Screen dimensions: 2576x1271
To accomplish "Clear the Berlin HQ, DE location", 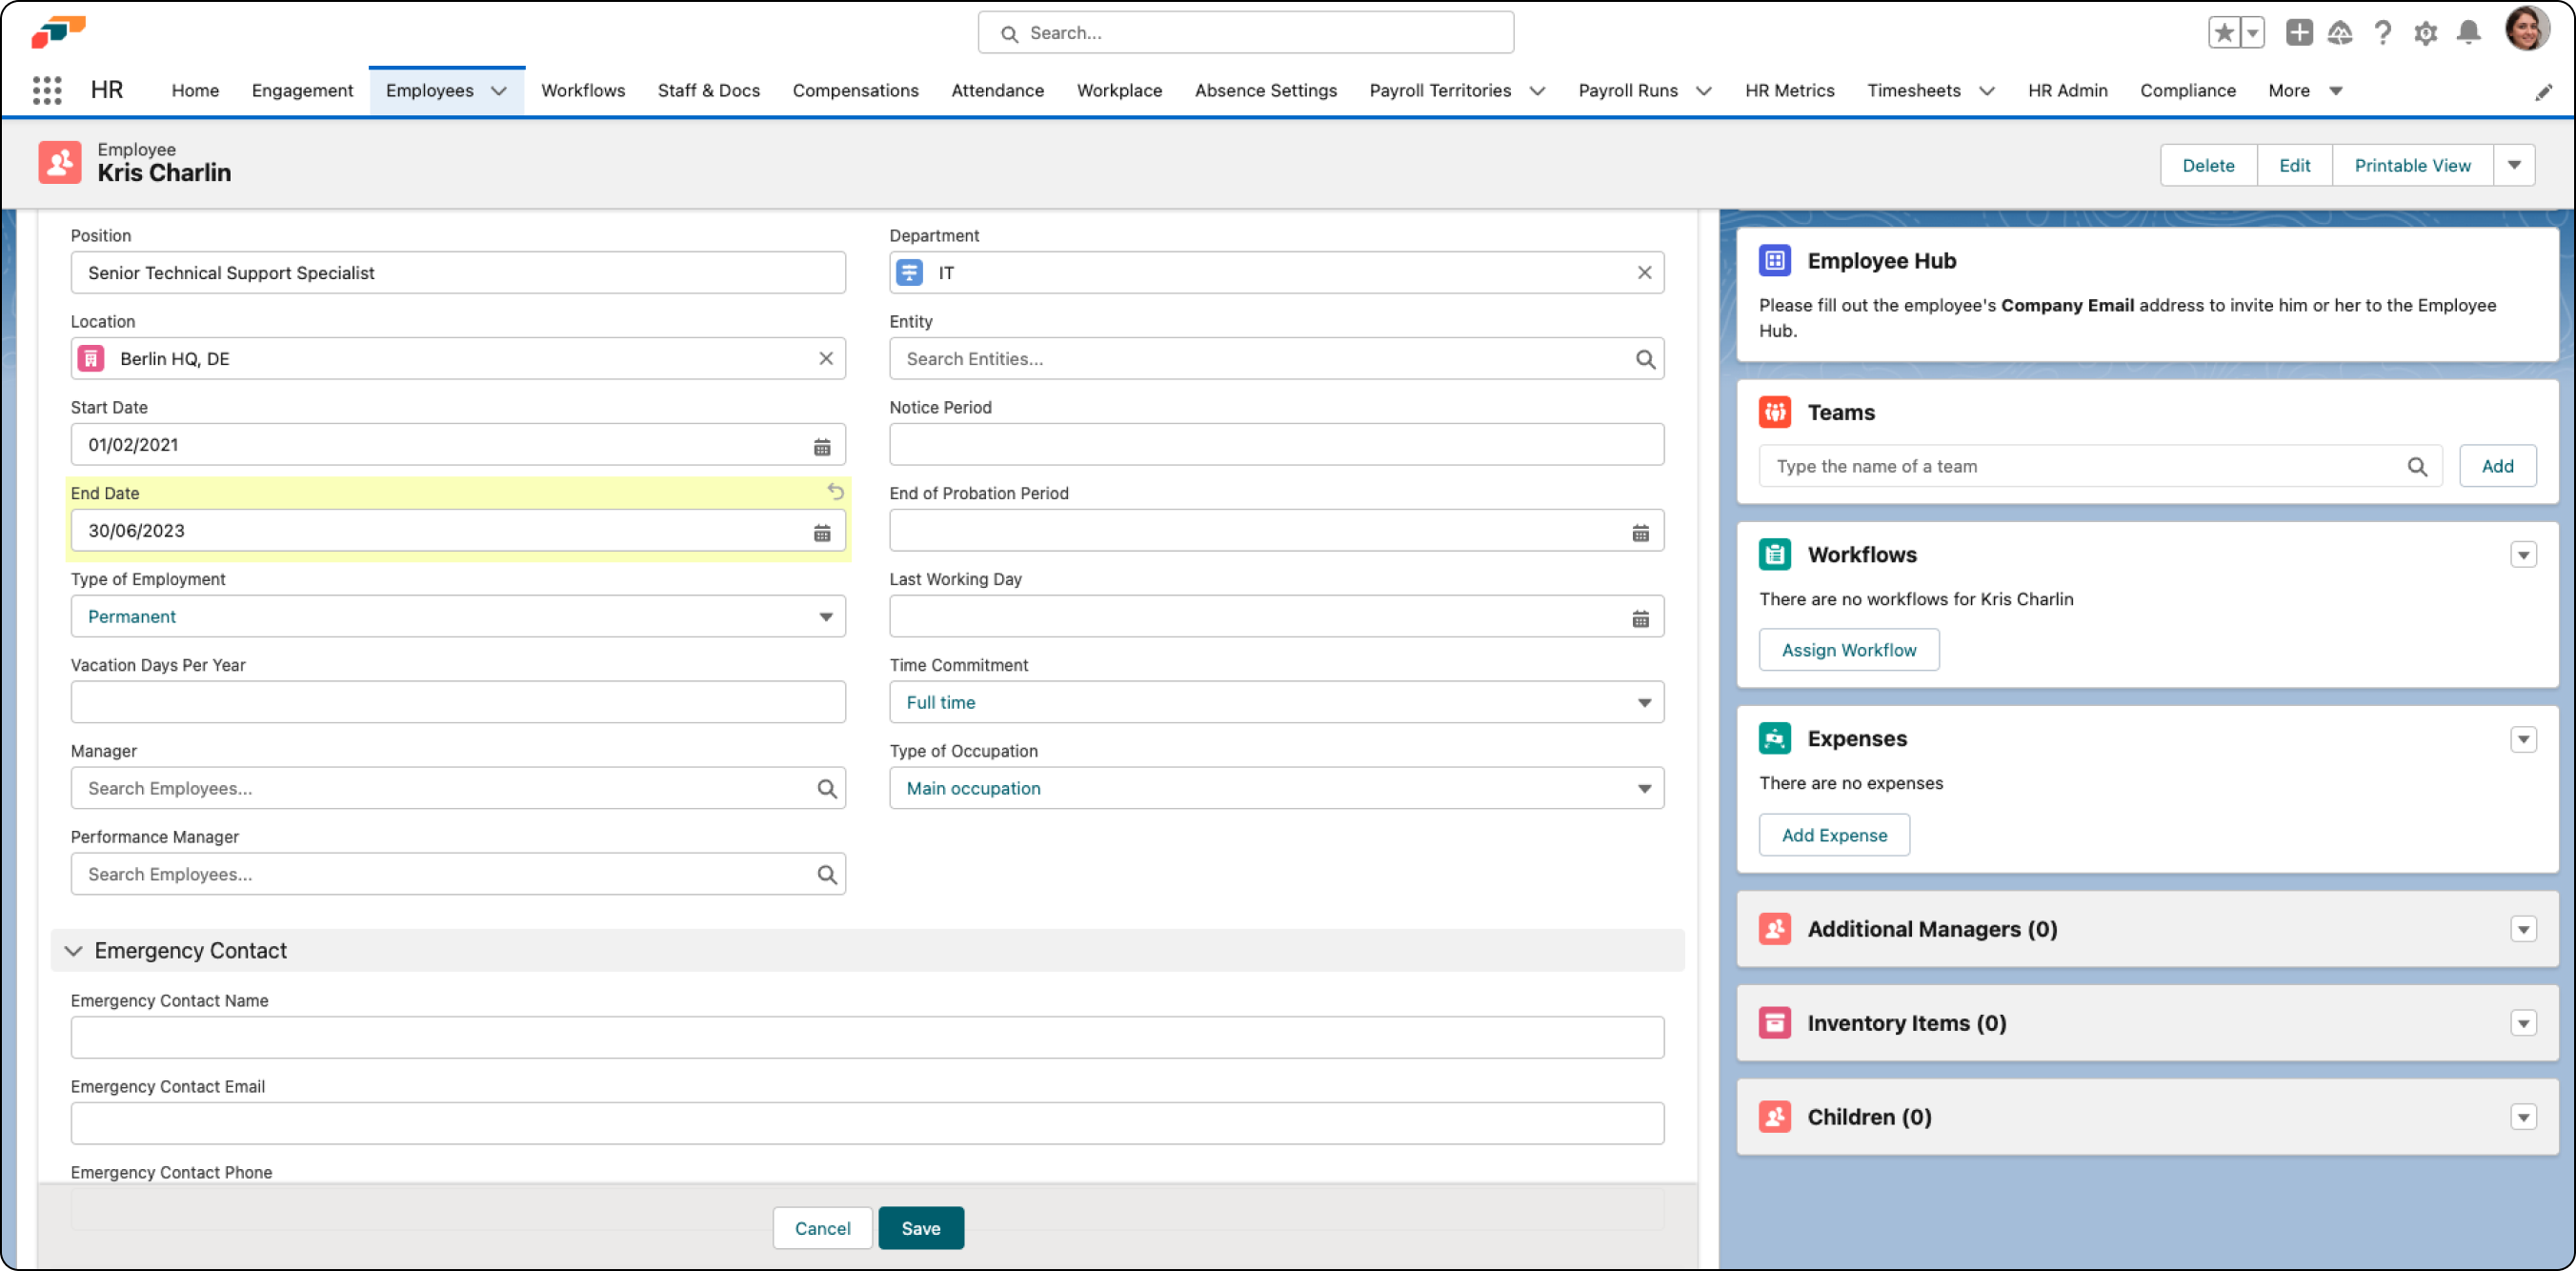I will [826, 358].
